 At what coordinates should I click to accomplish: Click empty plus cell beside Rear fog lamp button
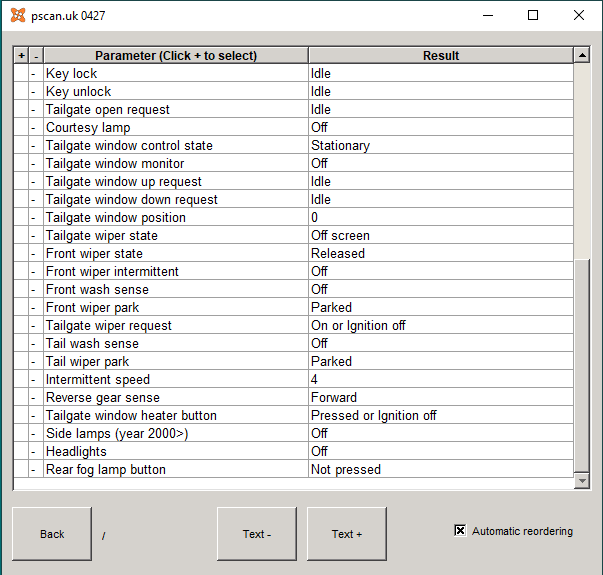point(21,469)
